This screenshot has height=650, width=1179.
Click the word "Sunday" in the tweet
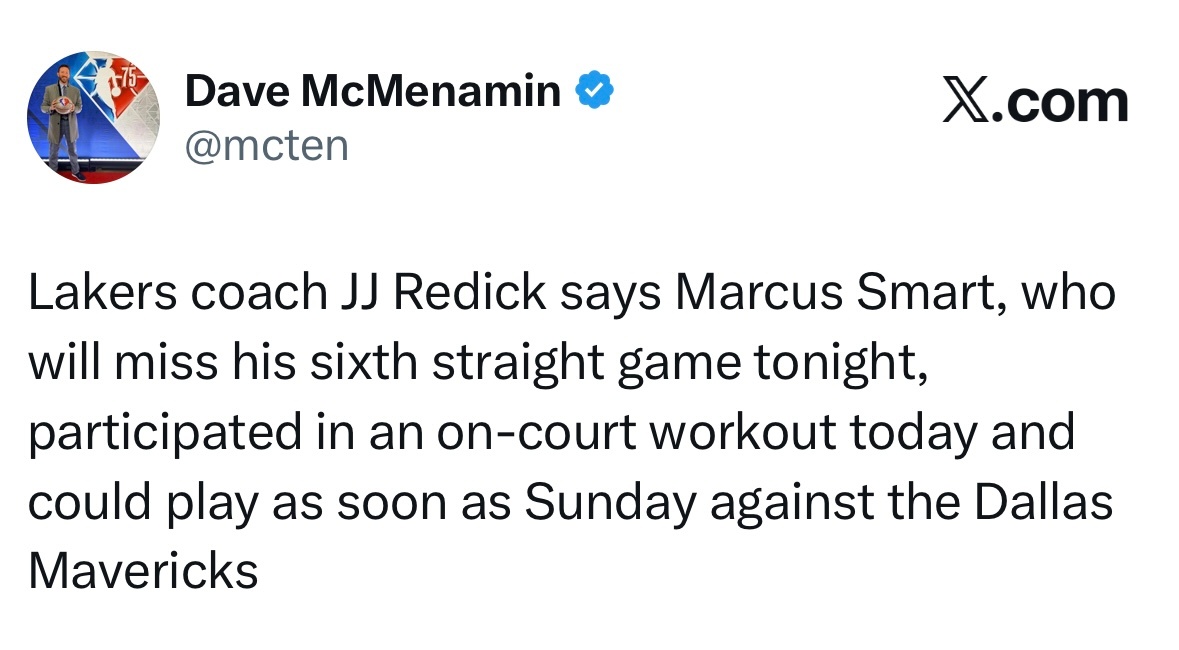[x=609, y=502]
